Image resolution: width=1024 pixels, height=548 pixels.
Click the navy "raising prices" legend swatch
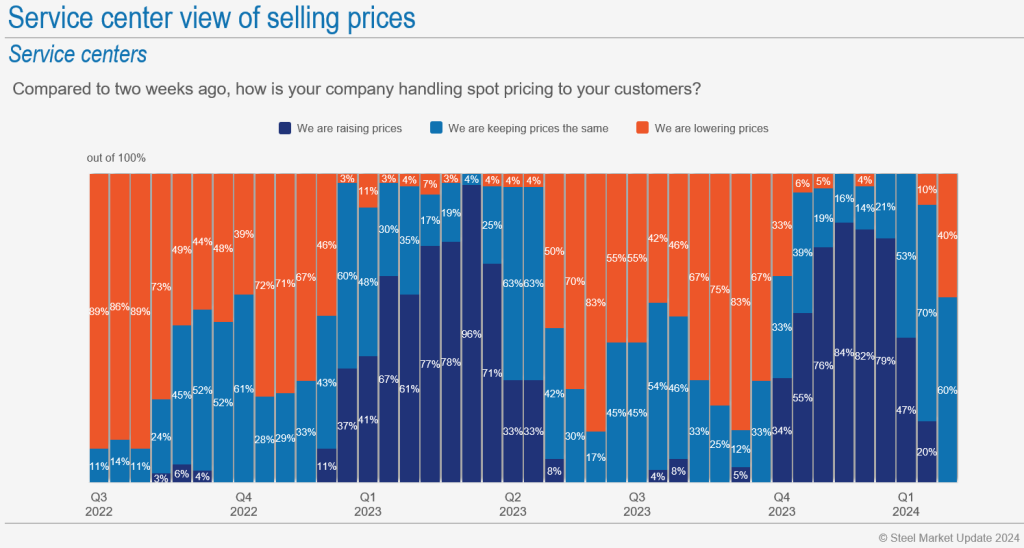[285, 128]
